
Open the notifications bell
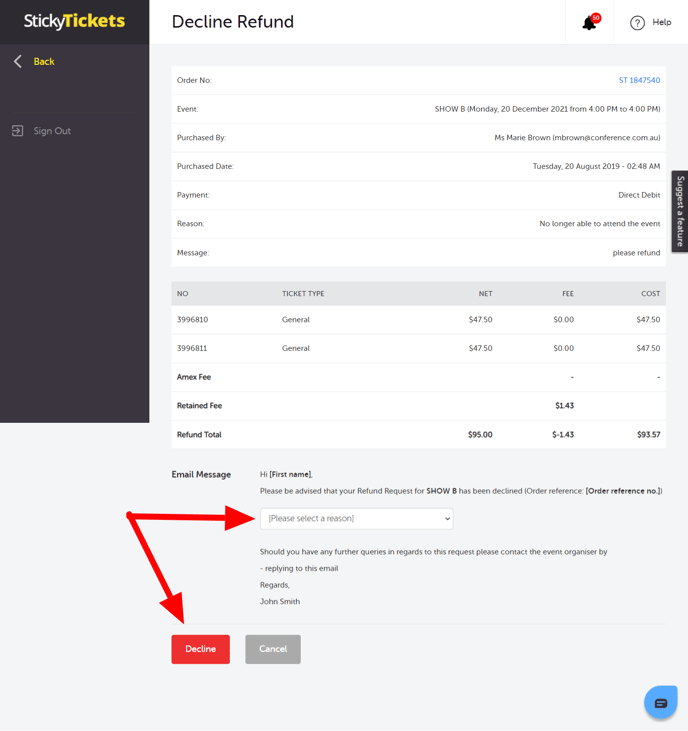point(589,23)
